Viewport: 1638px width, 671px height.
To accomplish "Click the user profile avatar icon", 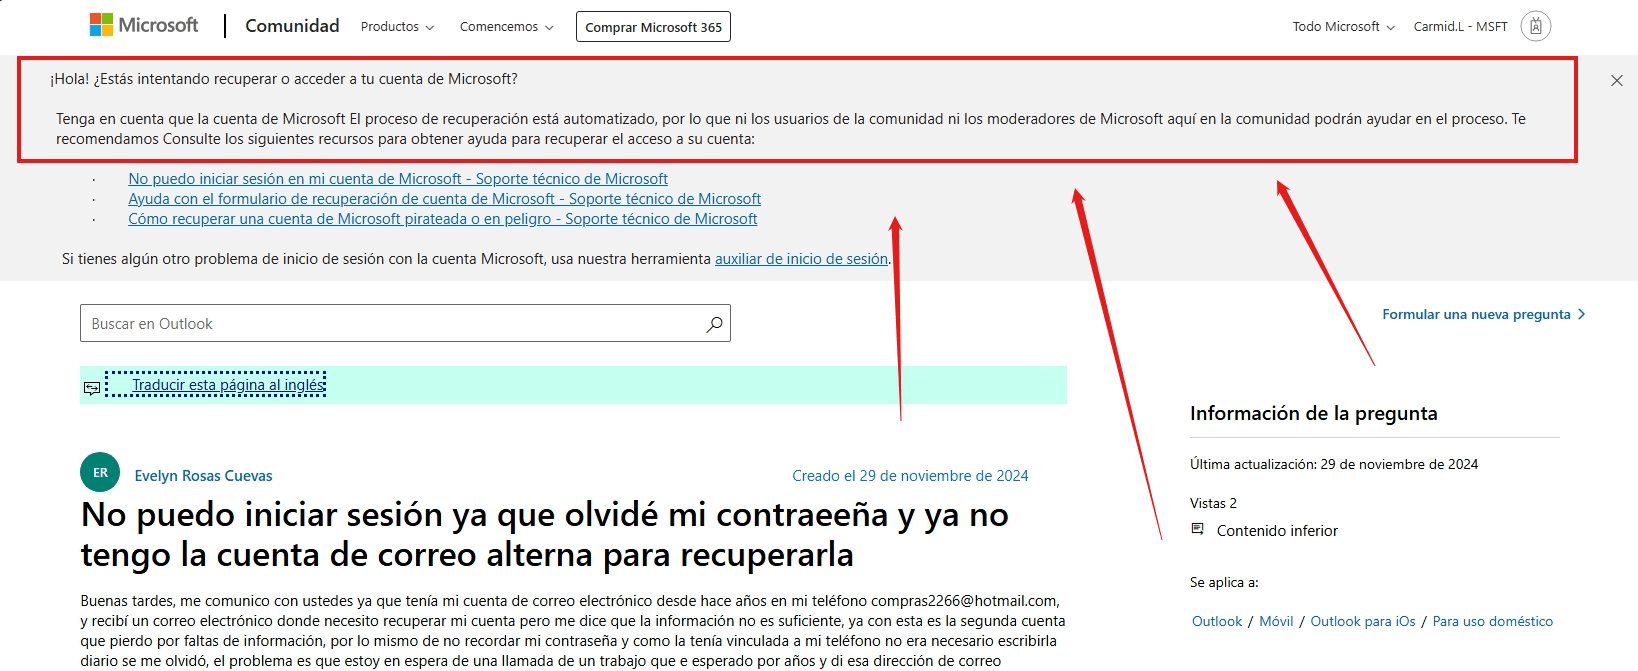I will [1536, 26].
